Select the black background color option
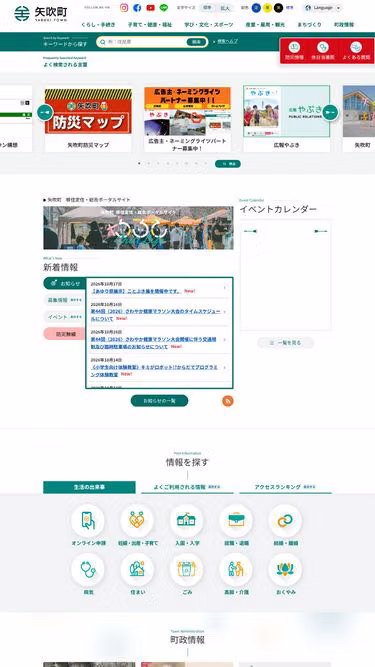Image resolution: width=375 pixels, height=667 pixels. [x=278, y=8]
